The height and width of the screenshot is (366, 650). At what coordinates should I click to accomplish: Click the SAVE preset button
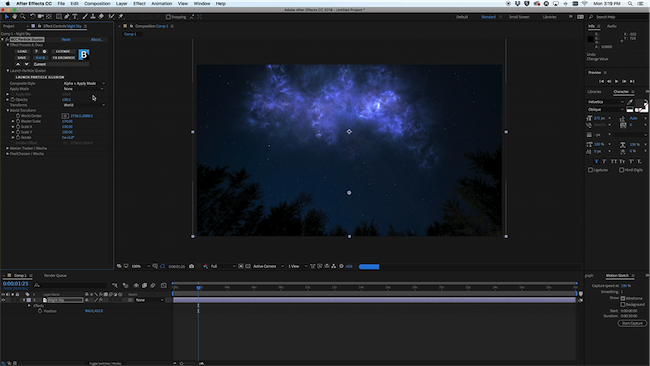[22, 58]
